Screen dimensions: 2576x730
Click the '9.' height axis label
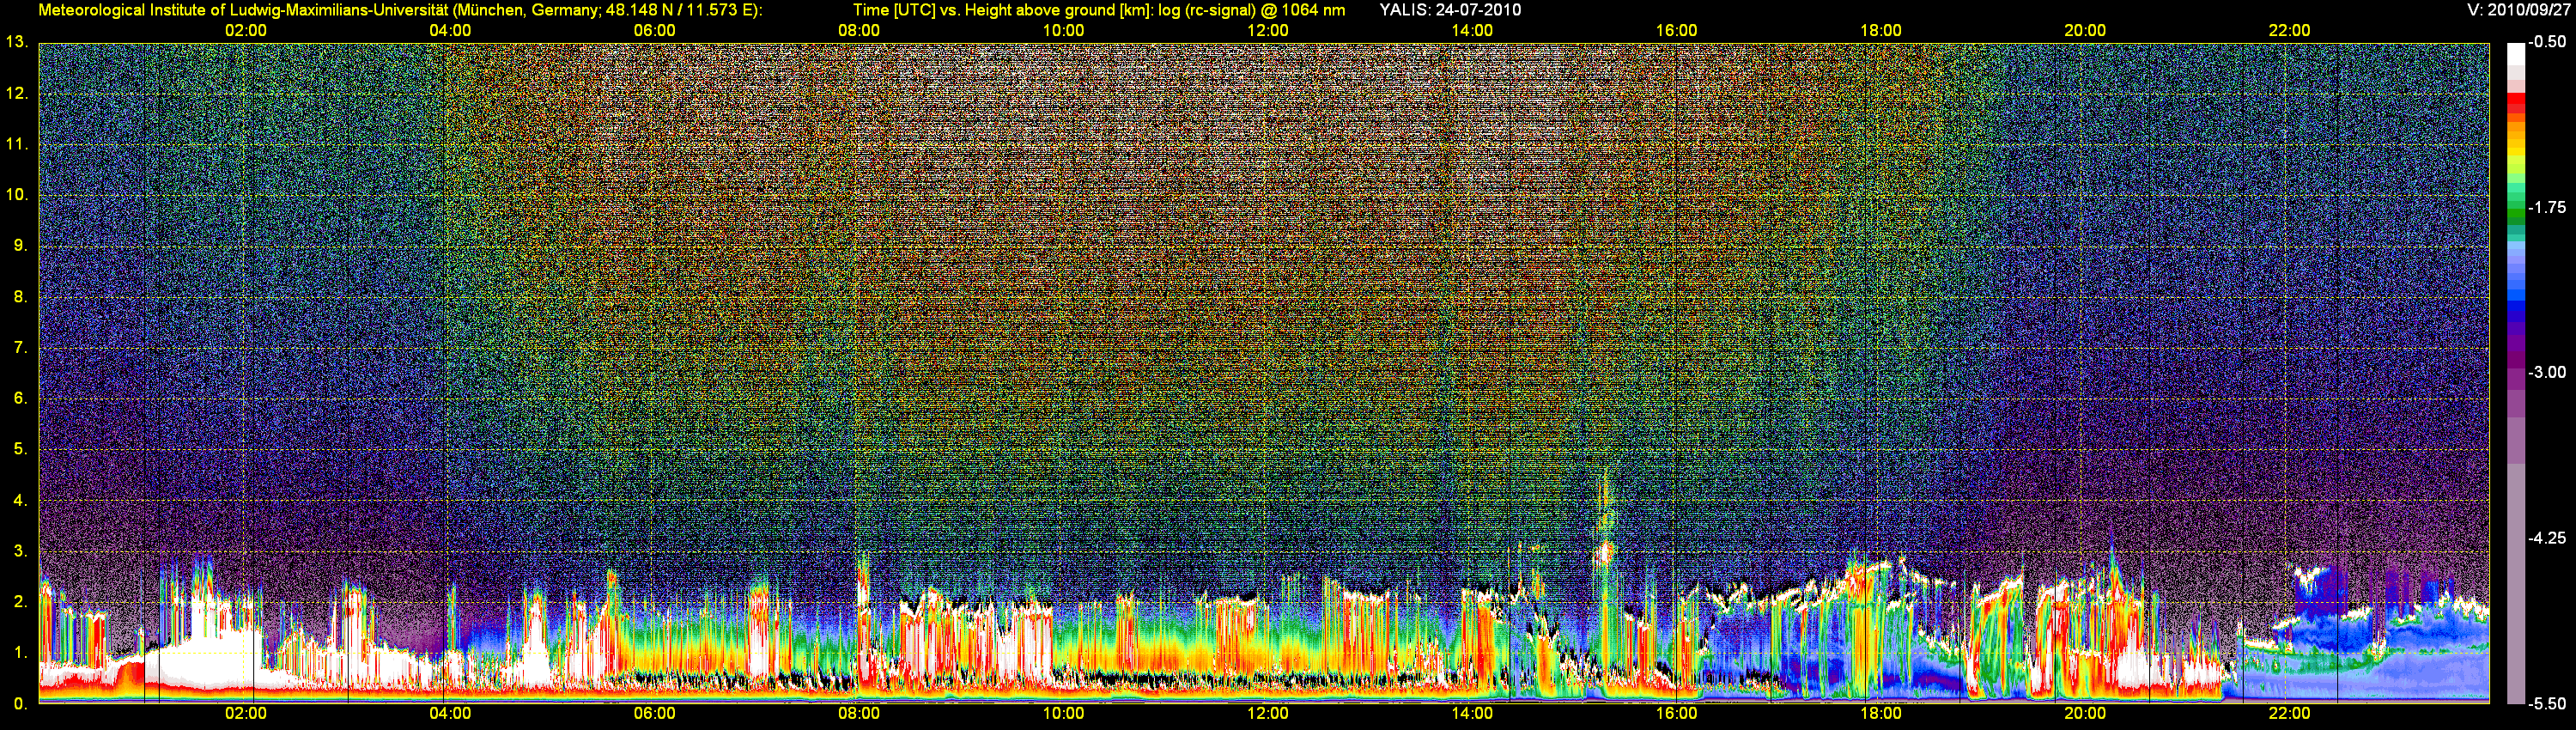pyautogui.click(x=20, y=245)
